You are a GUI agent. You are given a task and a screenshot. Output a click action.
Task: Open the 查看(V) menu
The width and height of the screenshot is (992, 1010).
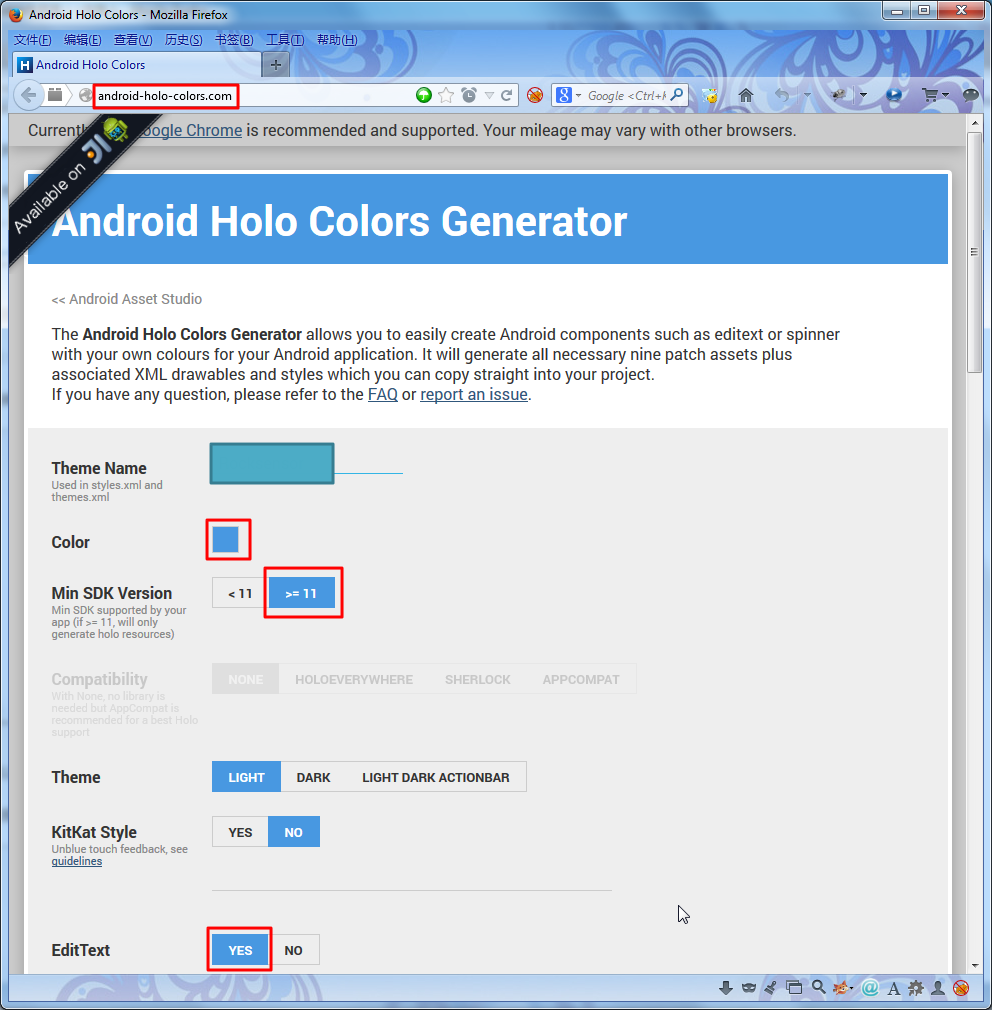[133, 40]
